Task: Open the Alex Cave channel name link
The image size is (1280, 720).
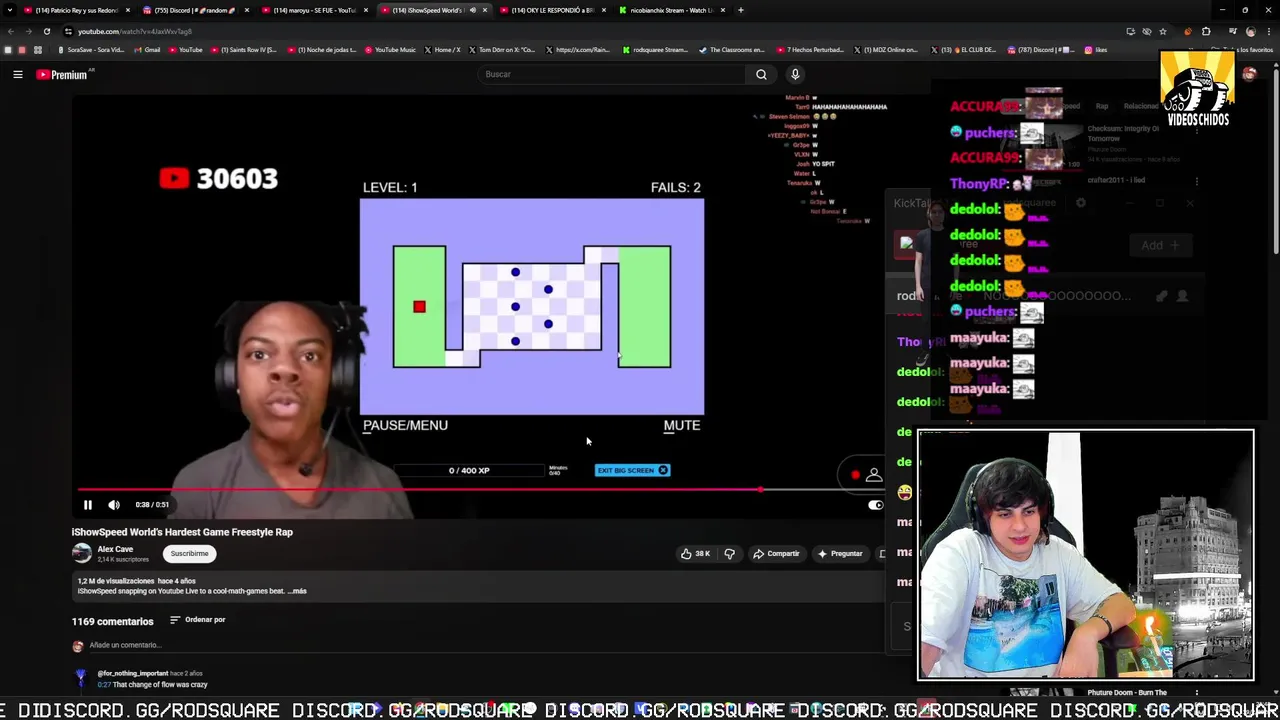Action: tap(115, 549)
